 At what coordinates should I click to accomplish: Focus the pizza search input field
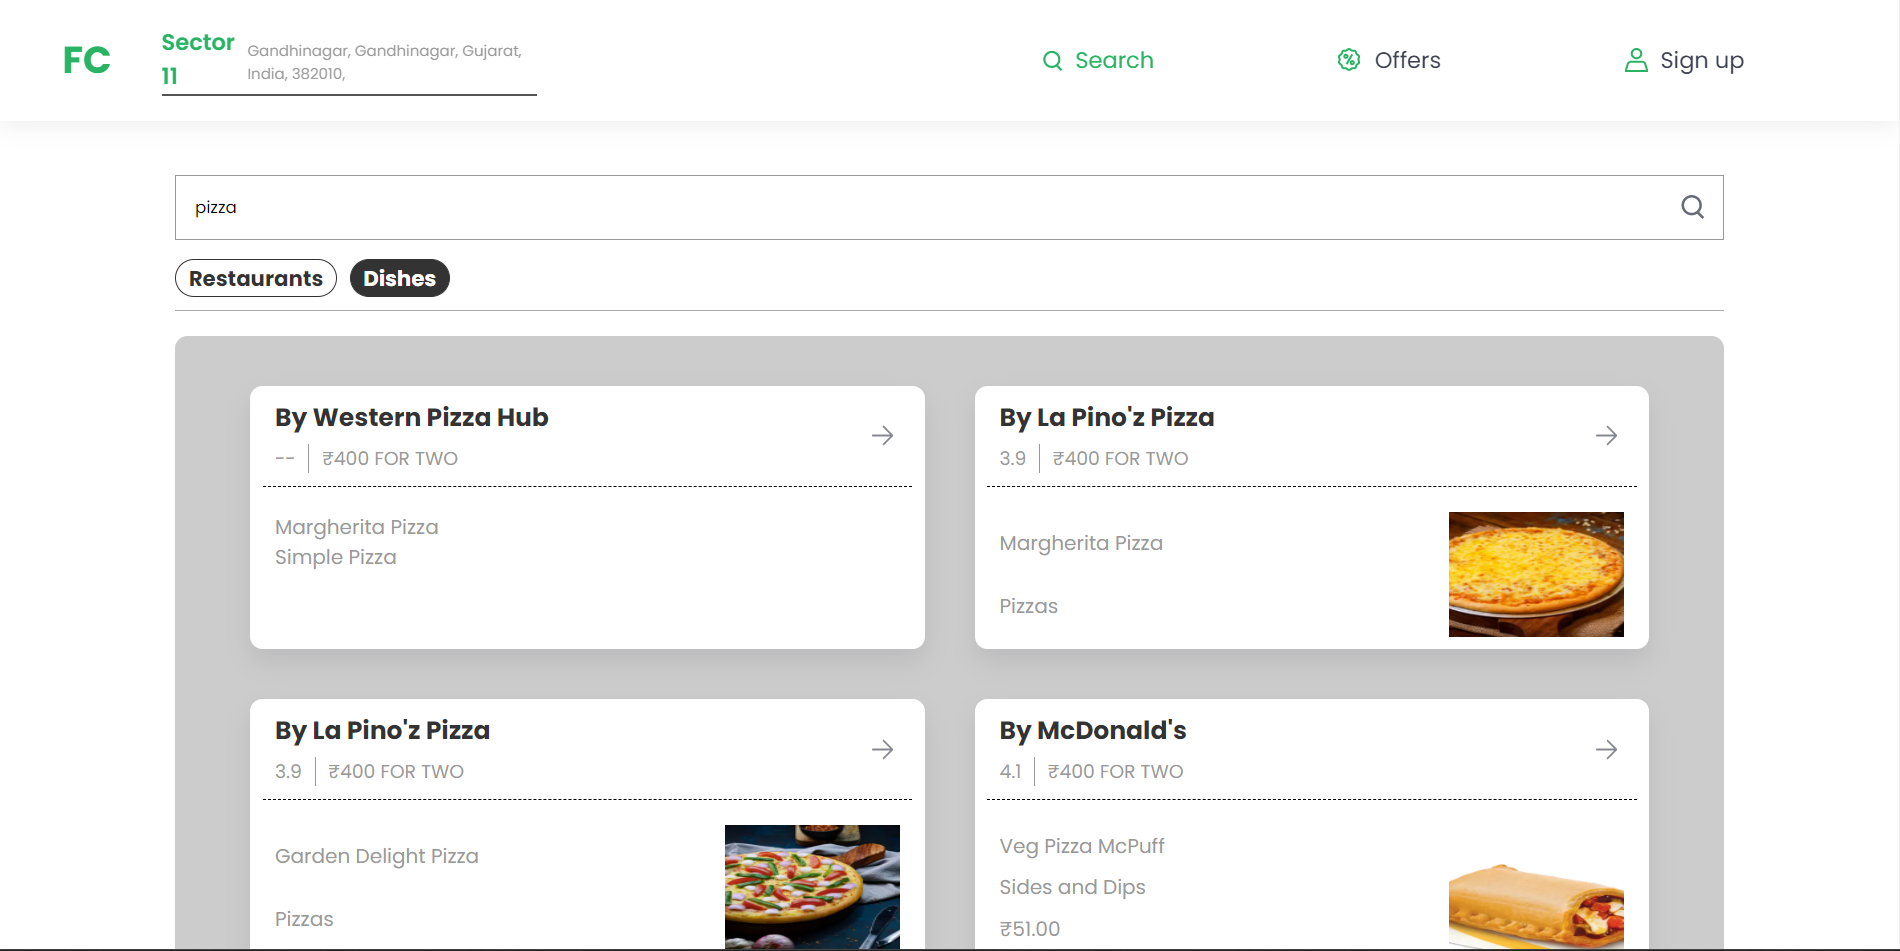click(x=949, y=207)
